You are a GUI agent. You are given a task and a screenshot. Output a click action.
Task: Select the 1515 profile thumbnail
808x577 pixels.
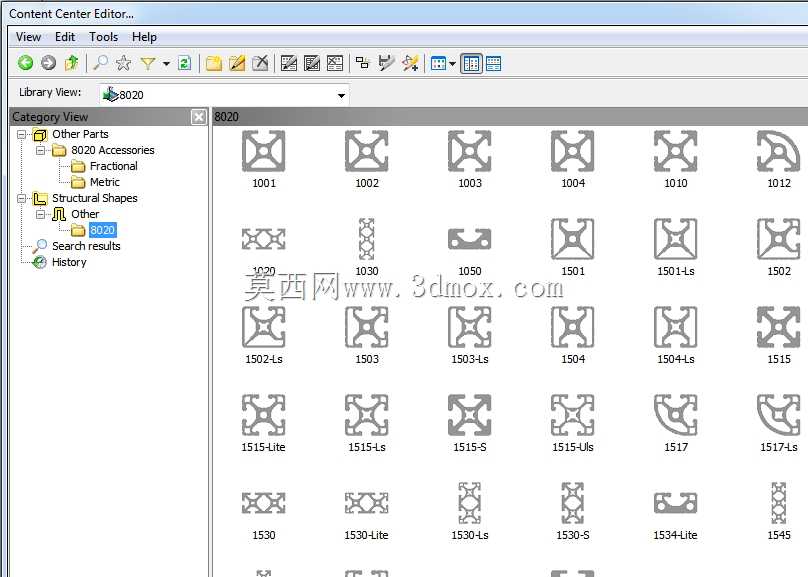pos(779,327)
